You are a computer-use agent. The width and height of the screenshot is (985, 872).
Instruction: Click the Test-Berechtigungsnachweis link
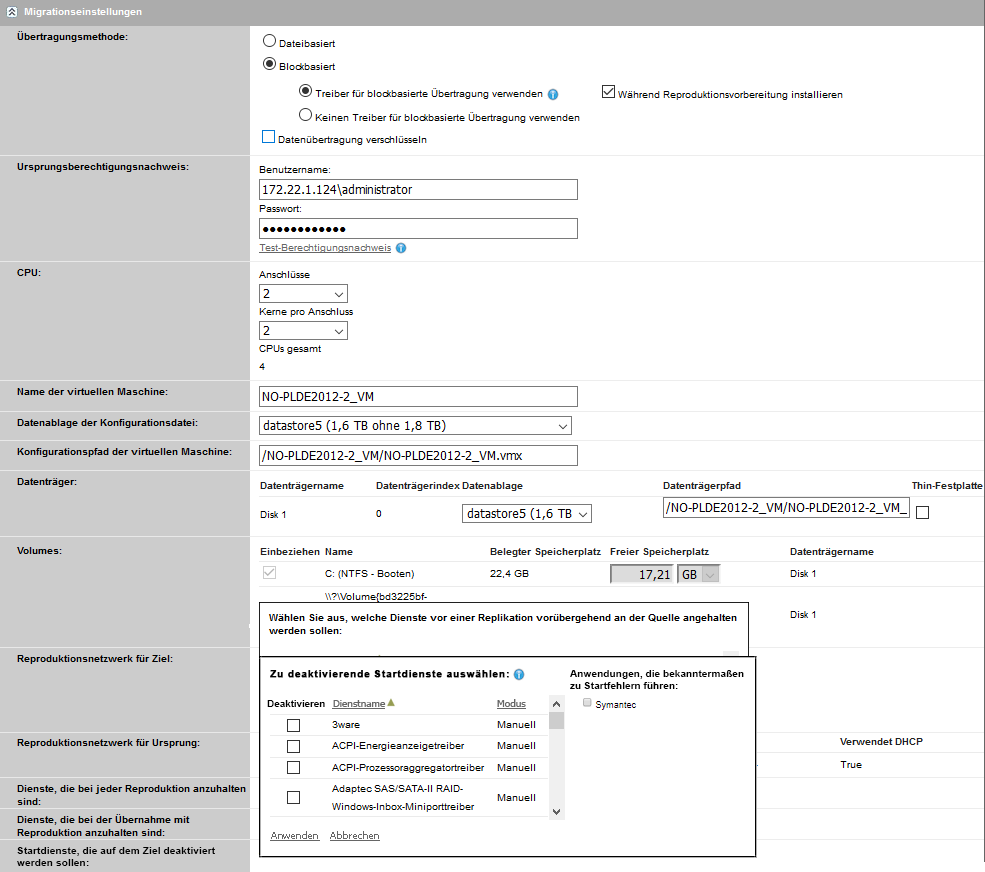[325, 248]
